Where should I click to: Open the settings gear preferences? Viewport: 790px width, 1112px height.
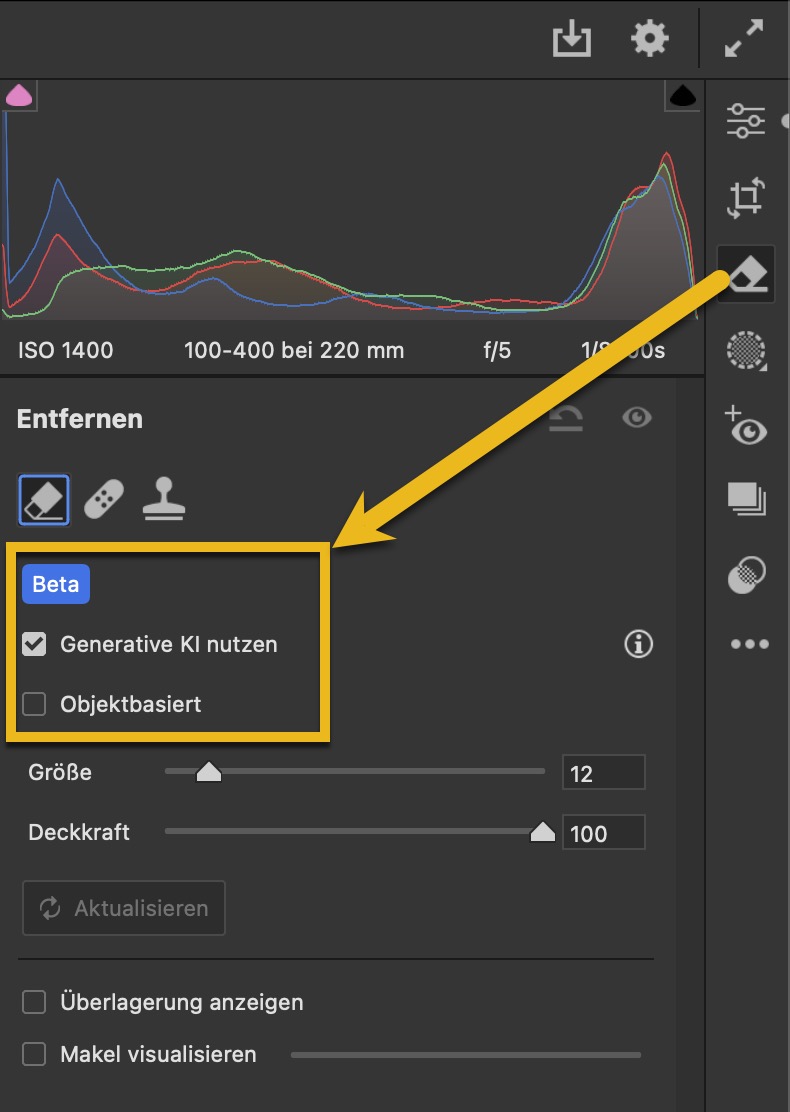(650, 40)
